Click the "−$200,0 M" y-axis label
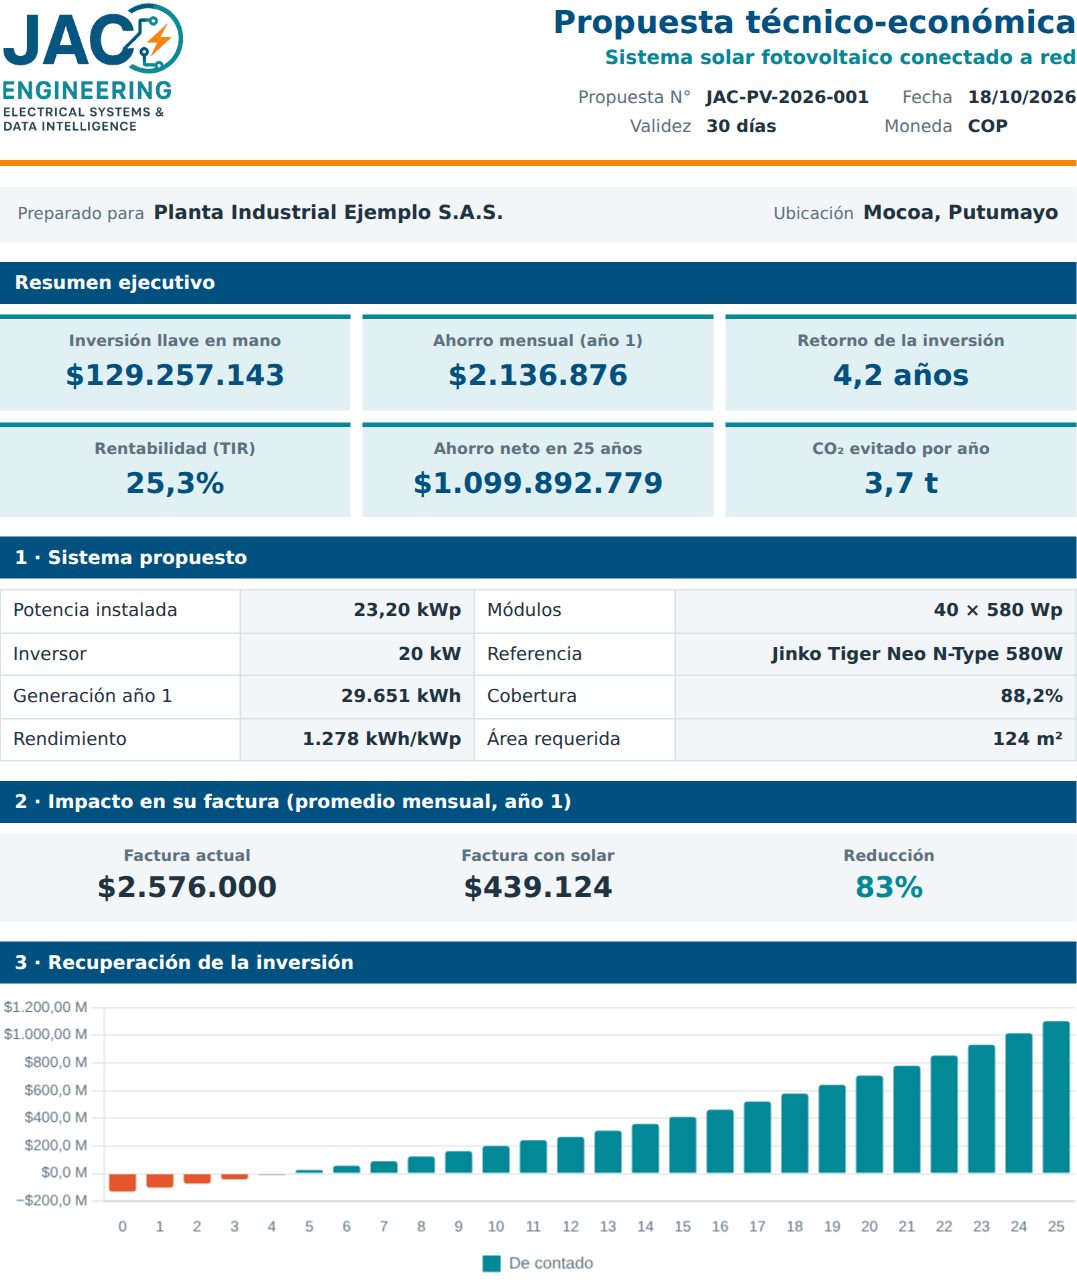This screenshot has height=1287, width=1077. pyautogui.click(x=51, y=1200)
